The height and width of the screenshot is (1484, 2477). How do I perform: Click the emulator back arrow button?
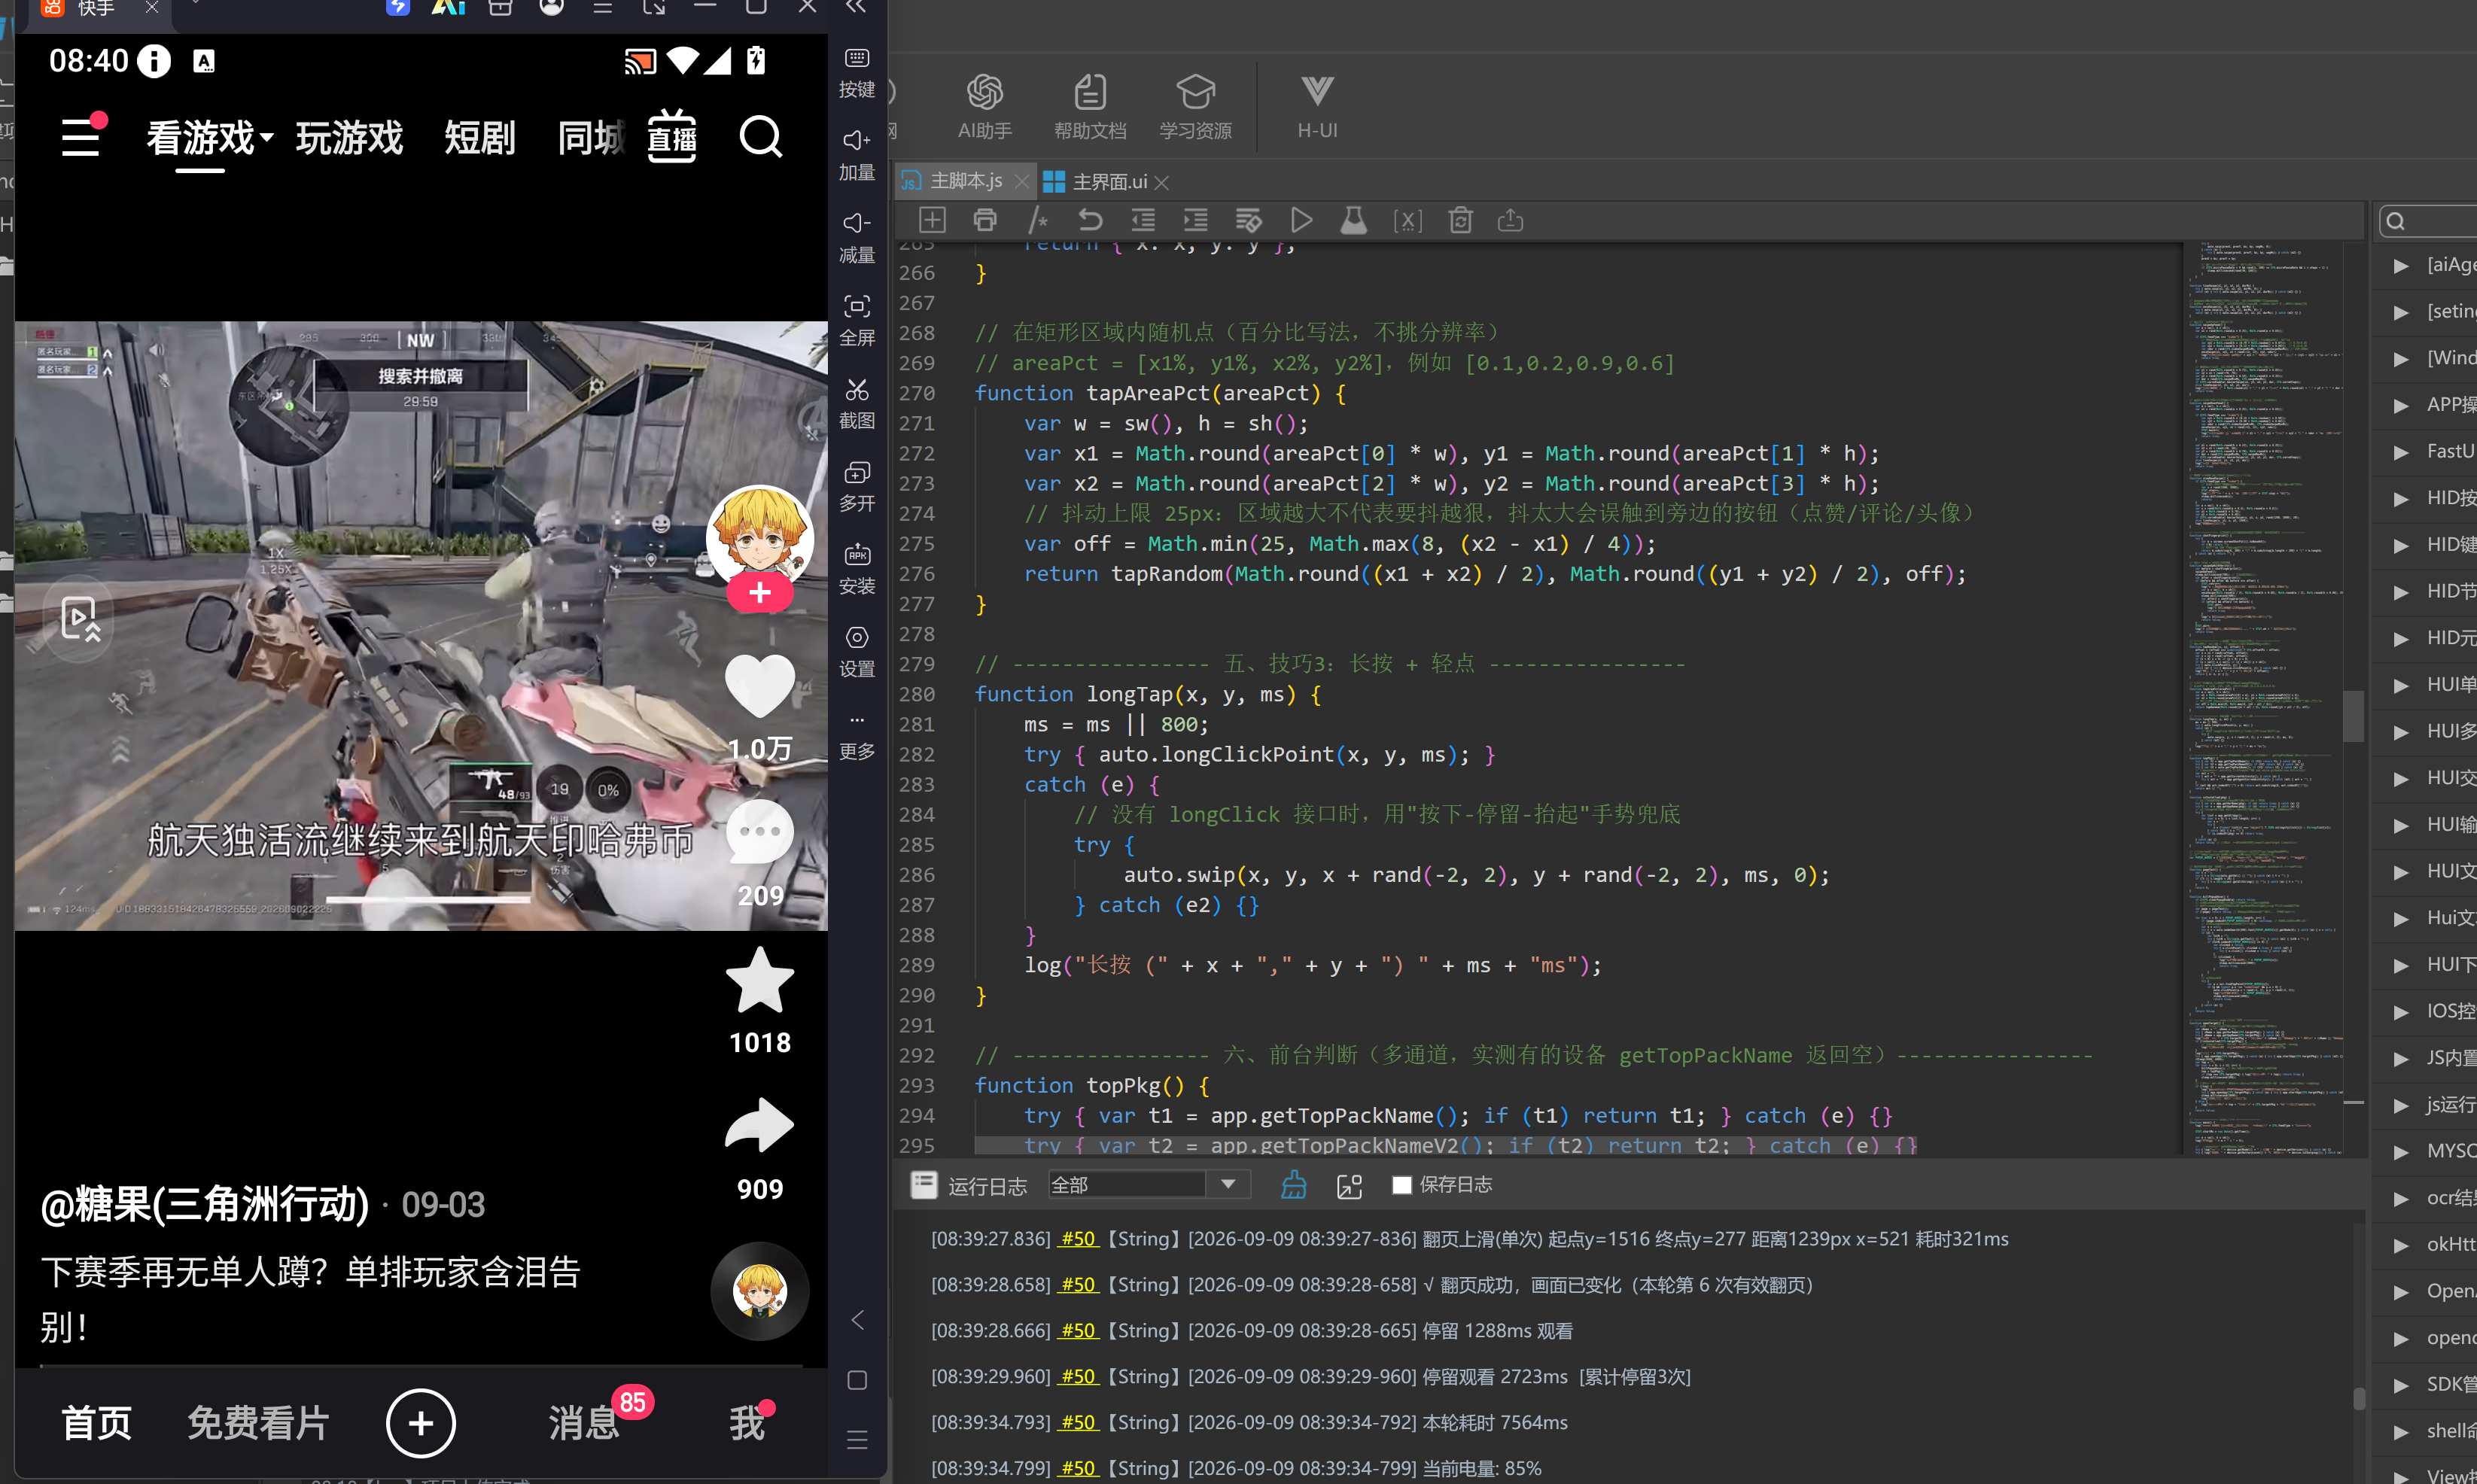point(857,1320)
